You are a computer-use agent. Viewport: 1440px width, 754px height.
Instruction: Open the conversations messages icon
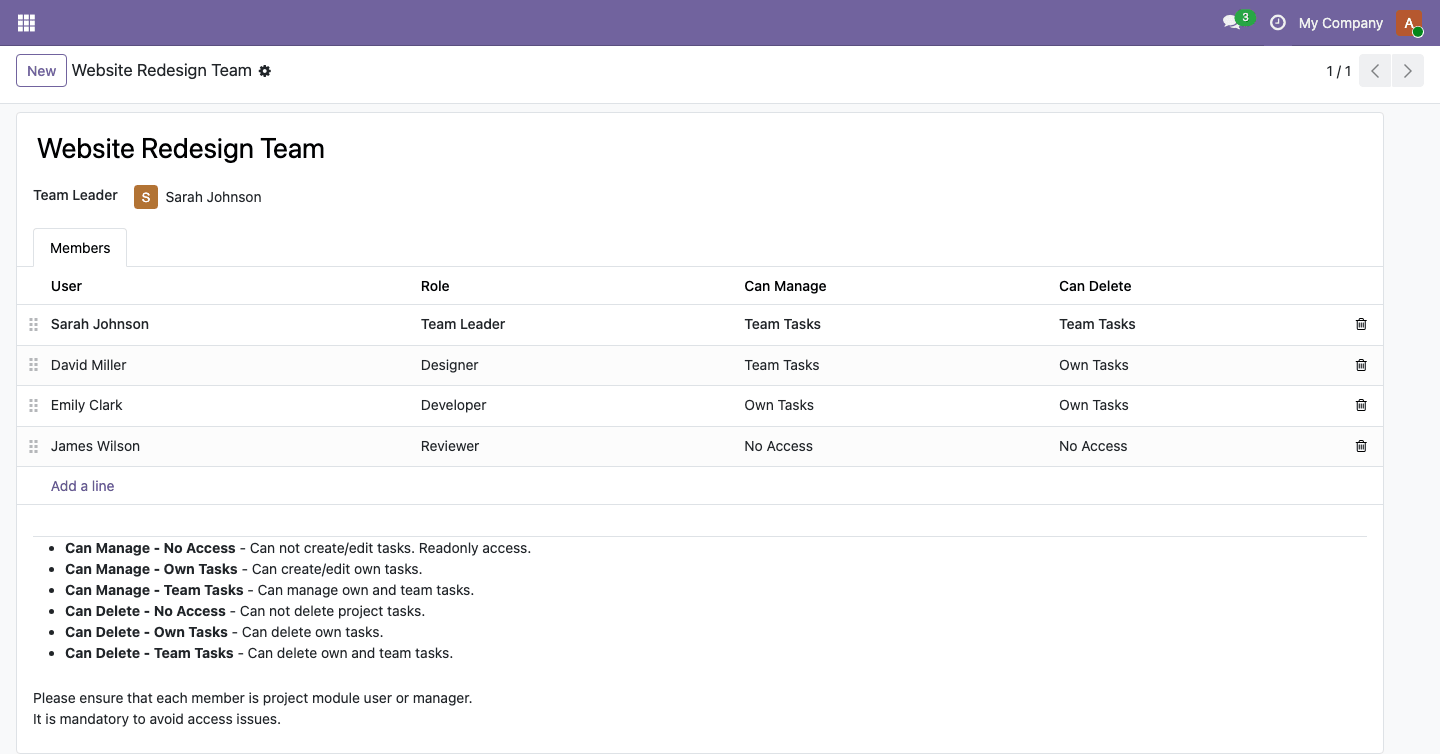[x=1232, y=23]
